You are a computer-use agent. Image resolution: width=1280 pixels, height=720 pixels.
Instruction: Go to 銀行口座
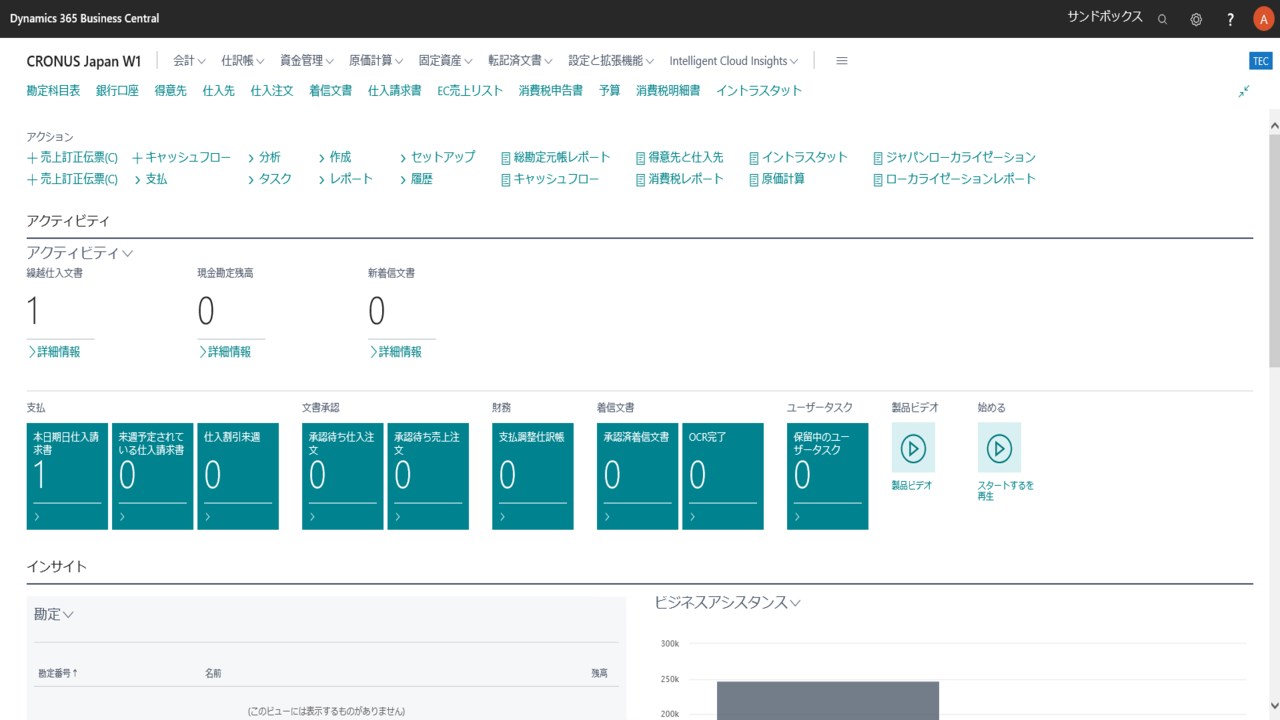pyautogui.click(x=117, y=90)
